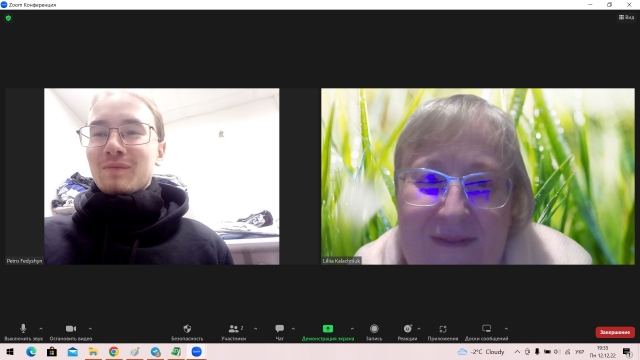Click the Zoom icon in taskbar

197,351
